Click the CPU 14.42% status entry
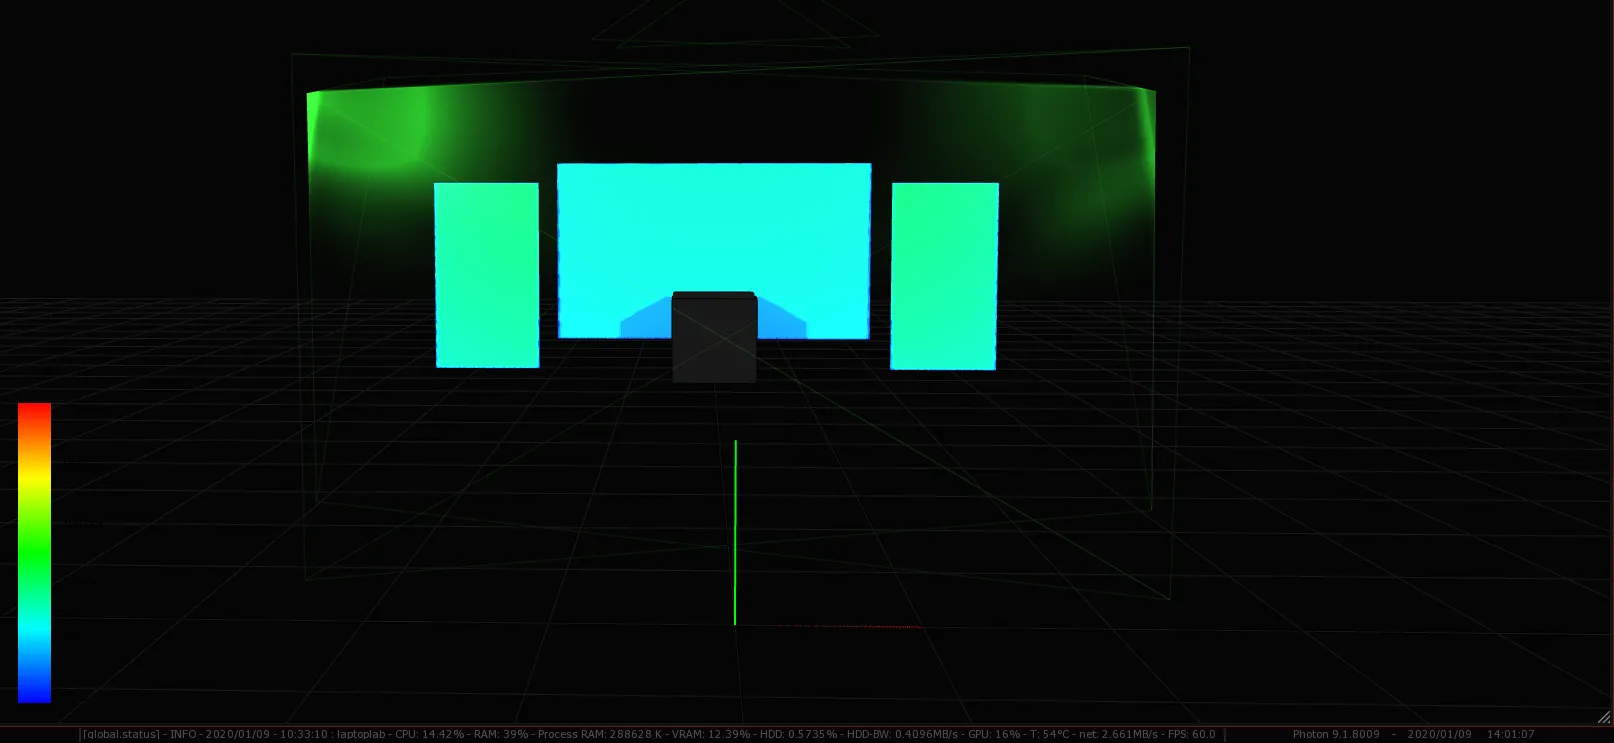This screenshot has height=743, width=1614. coord(430,734)
